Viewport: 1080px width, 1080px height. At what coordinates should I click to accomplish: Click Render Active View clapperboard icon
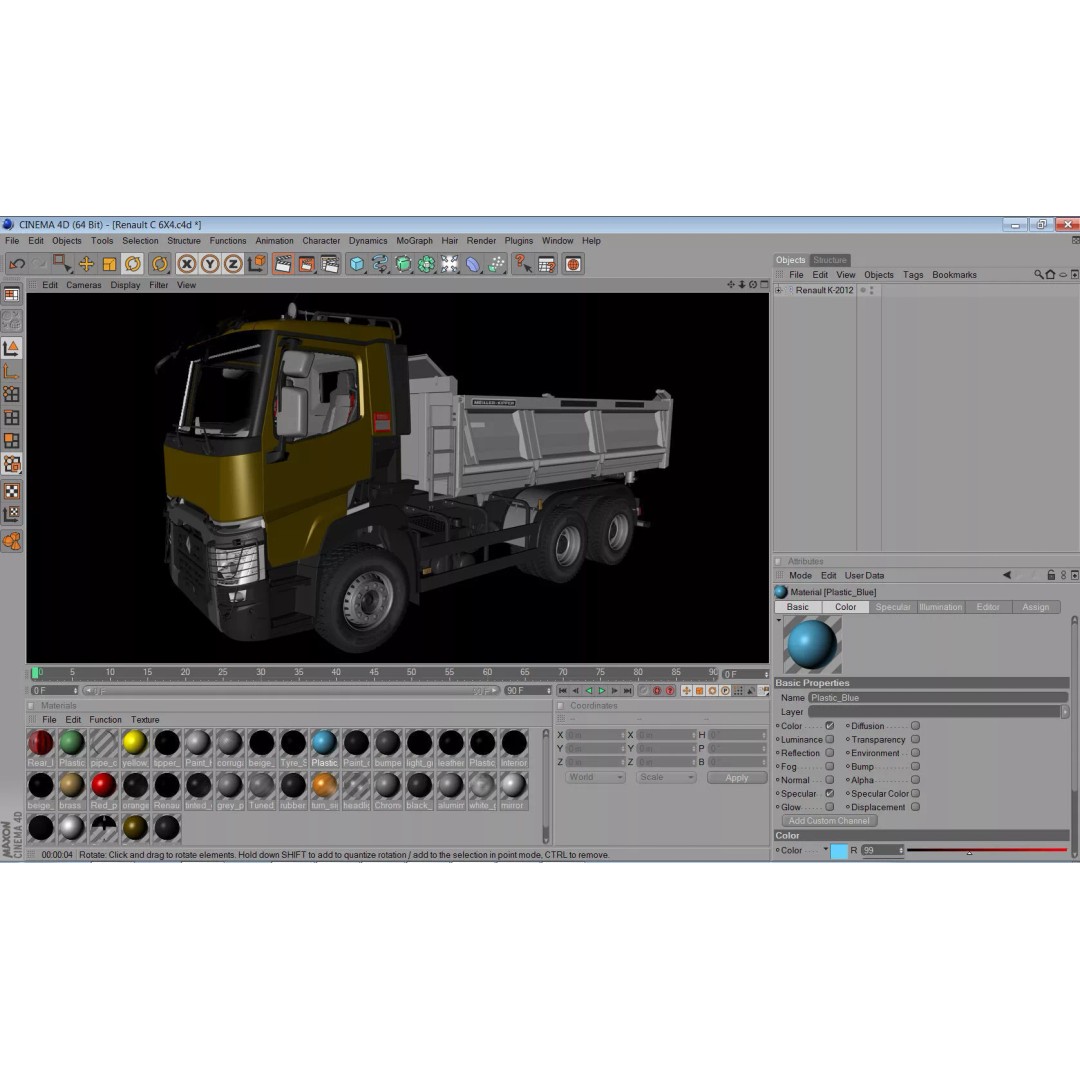click(x=283, y=264)
